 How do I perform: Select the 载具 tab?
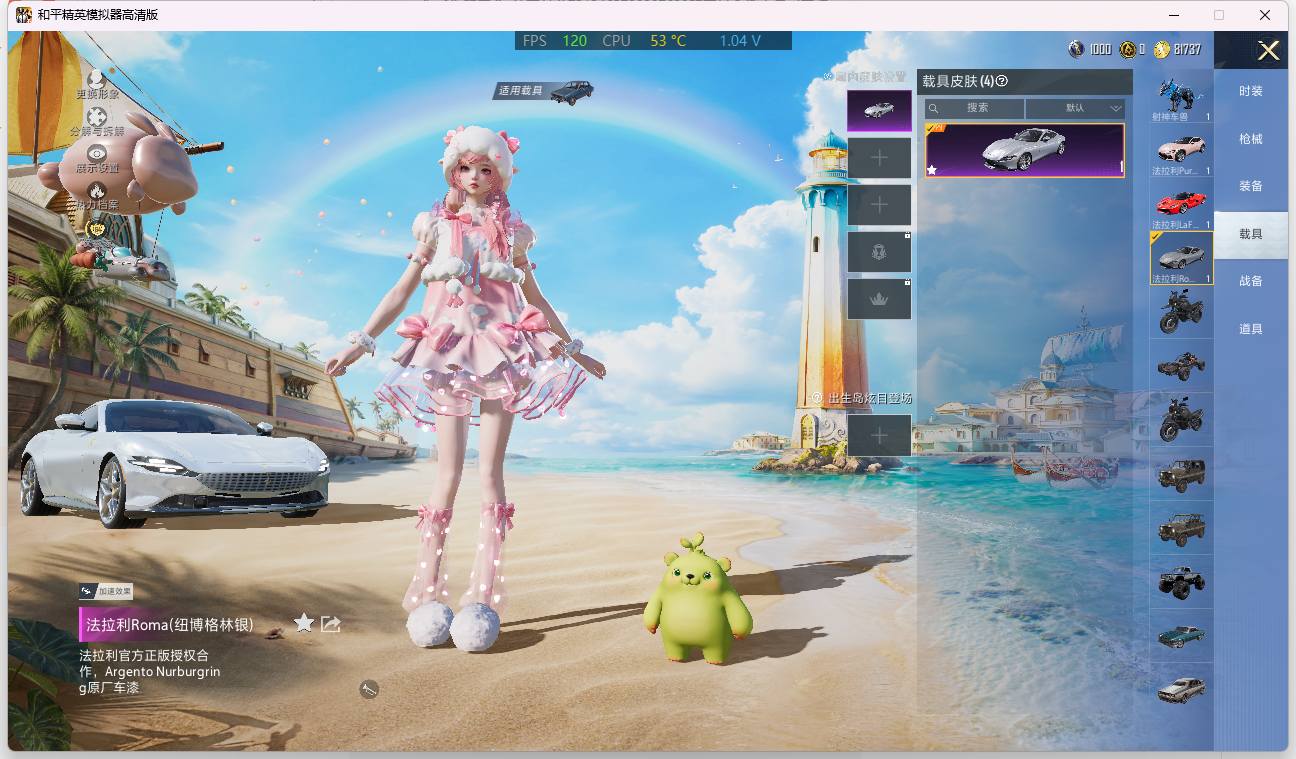point(1251,234)
